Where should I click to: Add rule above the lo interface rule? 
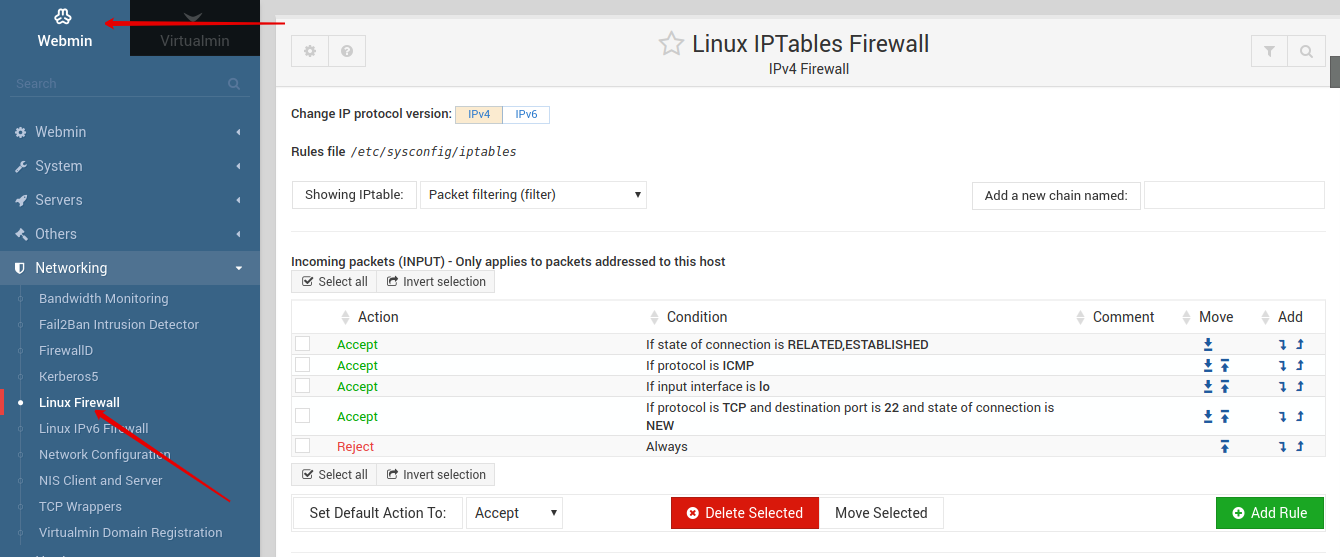1300,387
